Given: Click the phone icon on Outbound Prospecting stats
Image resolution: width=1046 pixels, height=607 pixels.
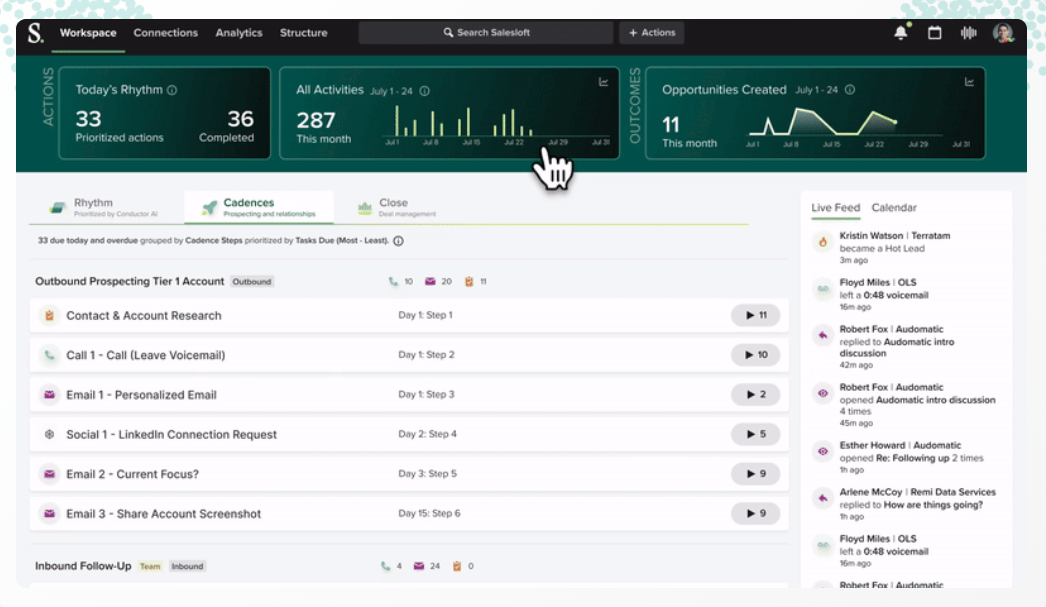Looking at the screenshot, I should point(391,281).
